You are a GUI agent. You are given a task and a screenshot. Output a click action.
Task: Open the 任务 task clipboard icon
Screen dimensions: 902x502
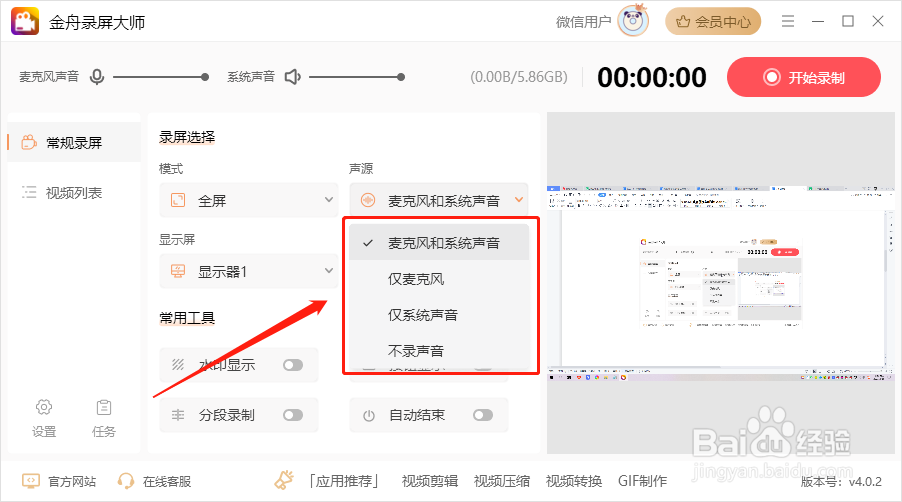click(104, 417)
